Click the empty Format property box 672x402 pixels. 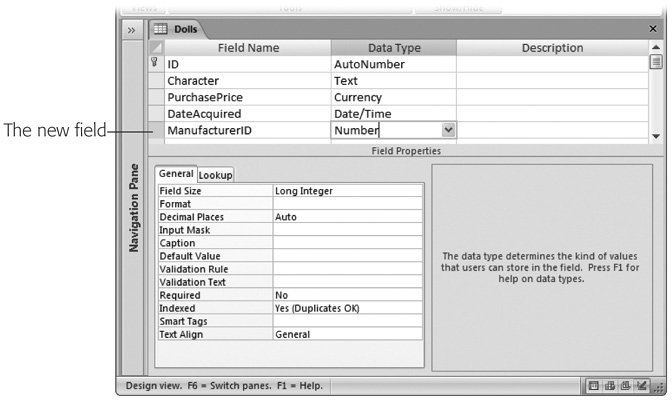(348, 204)
